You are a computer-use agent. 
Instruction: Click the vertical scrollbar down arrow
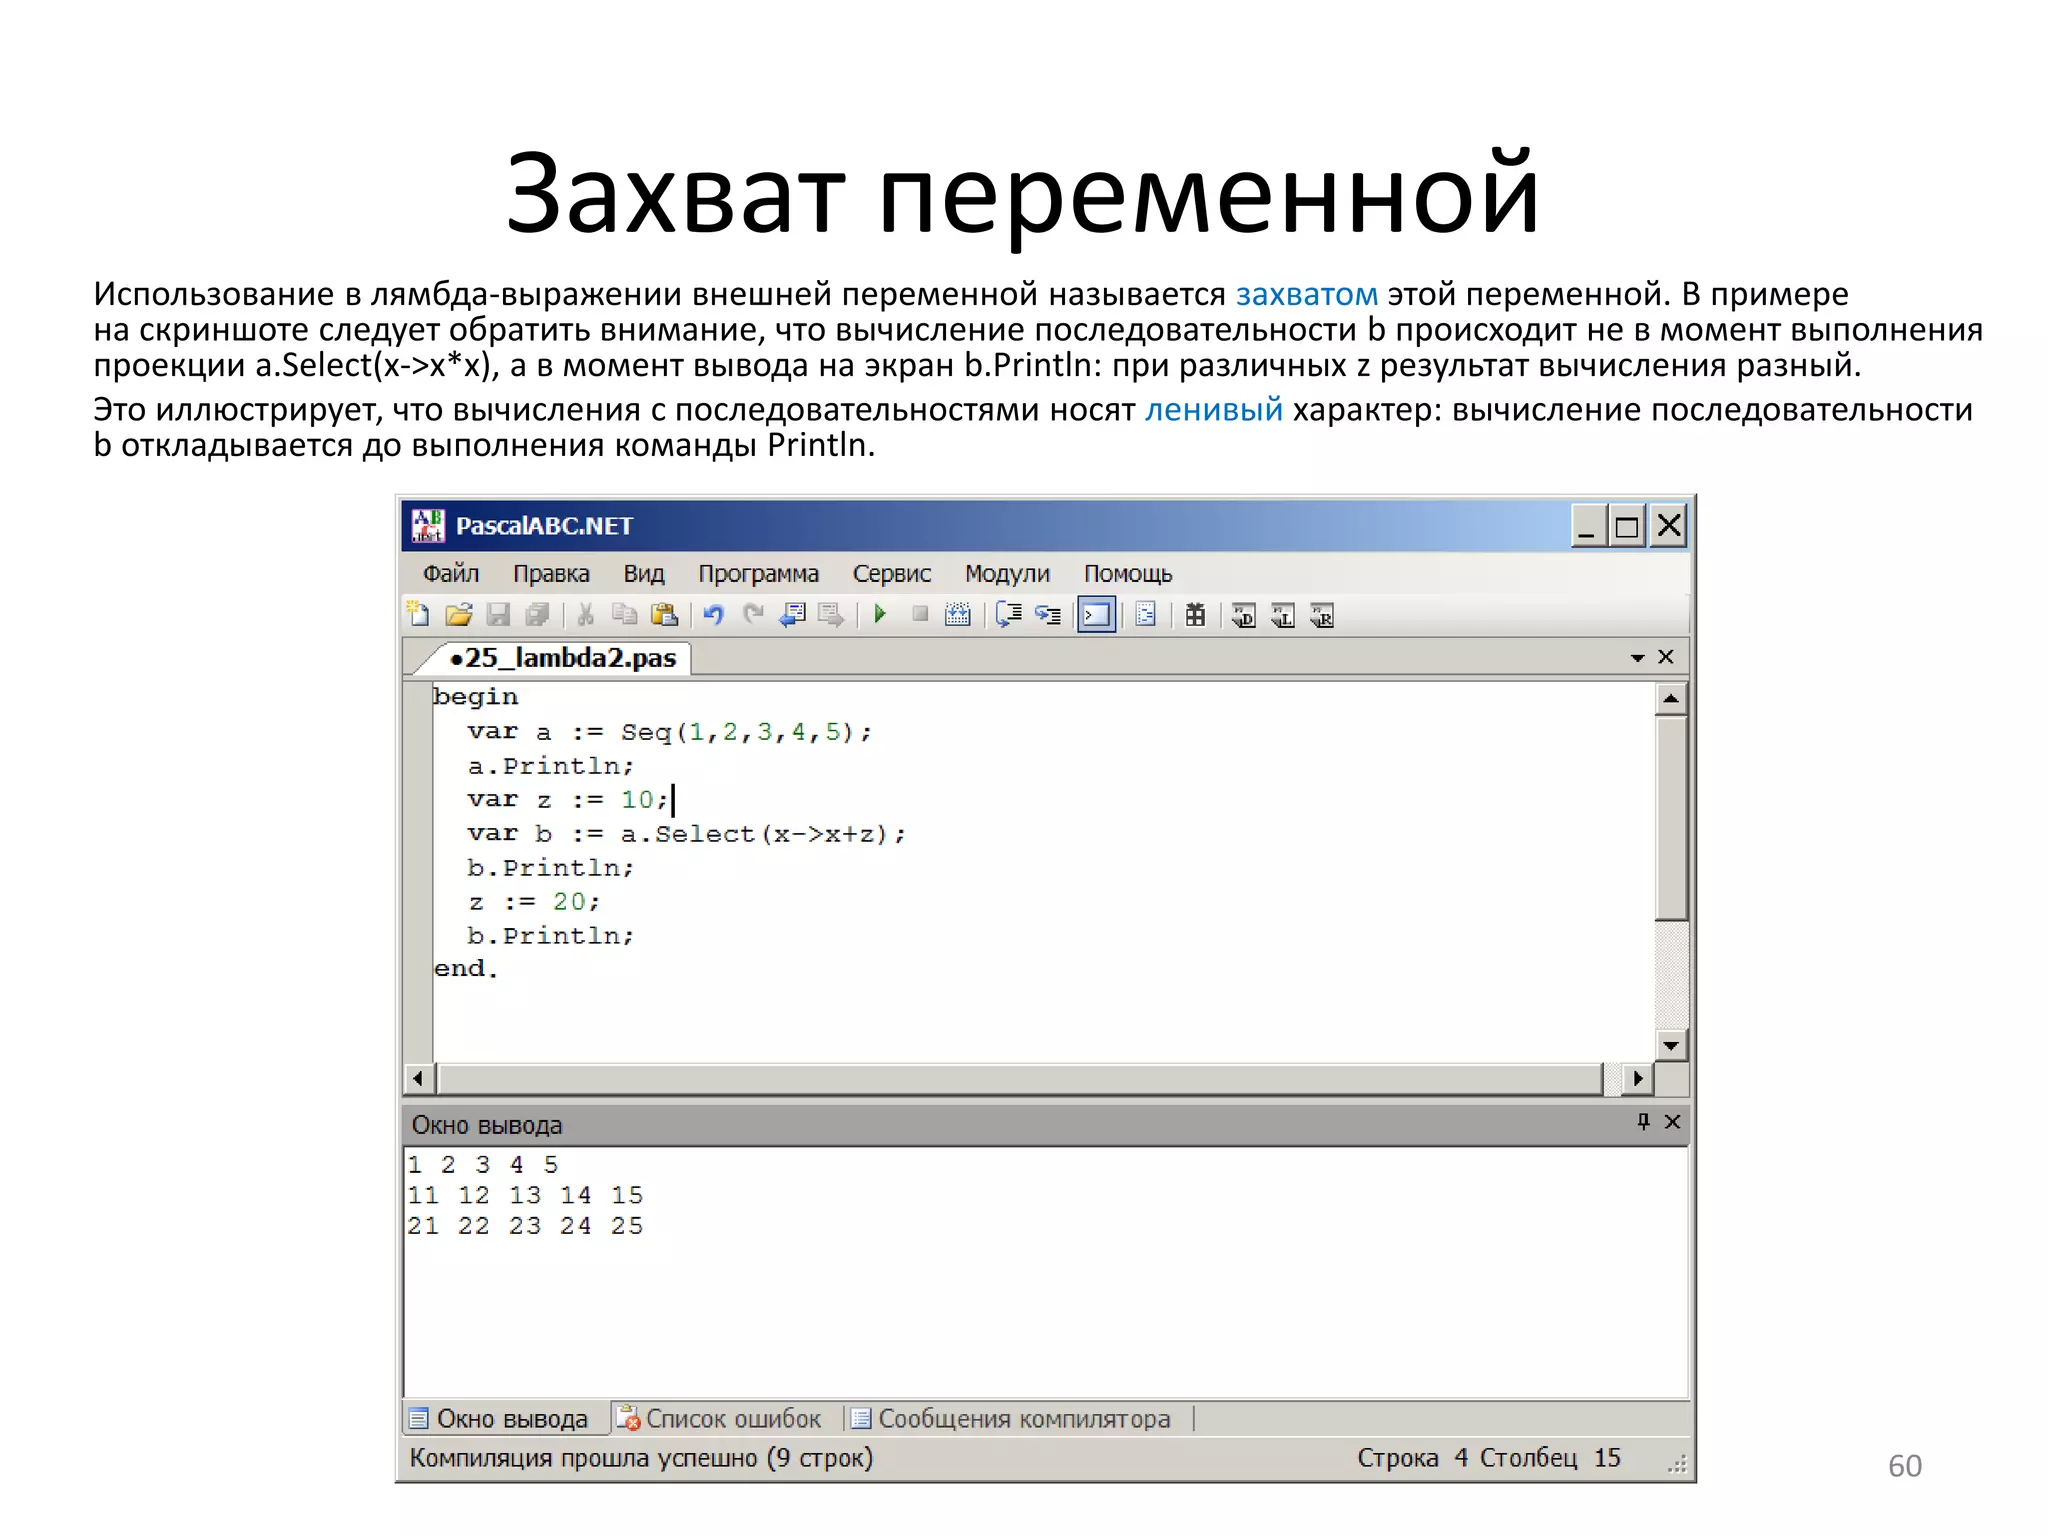(x=1670, y=1046)
